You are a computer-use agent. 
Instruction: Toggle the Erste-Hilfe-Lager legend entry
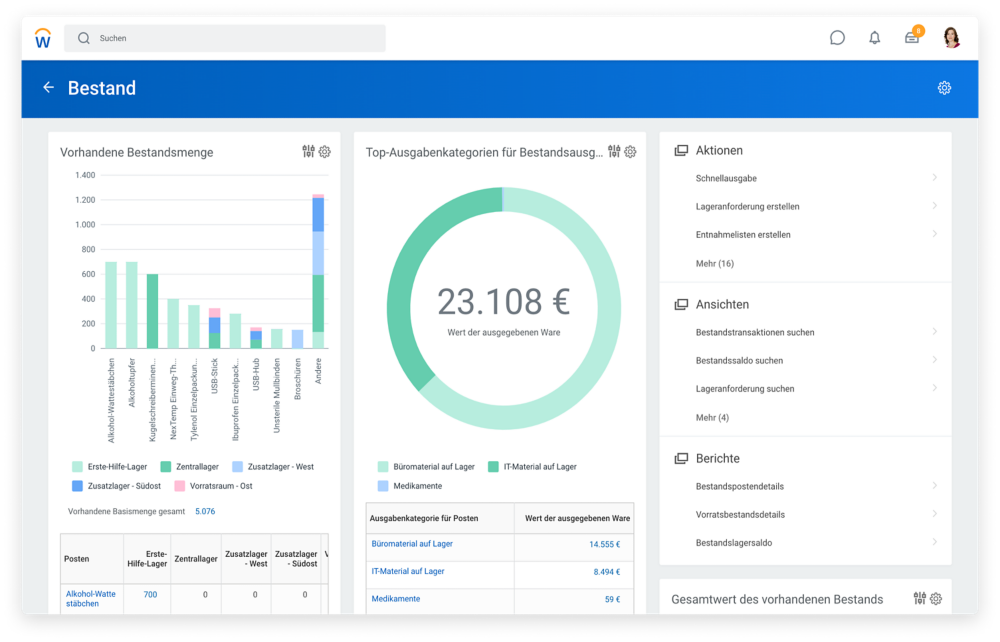coord(110,466)
